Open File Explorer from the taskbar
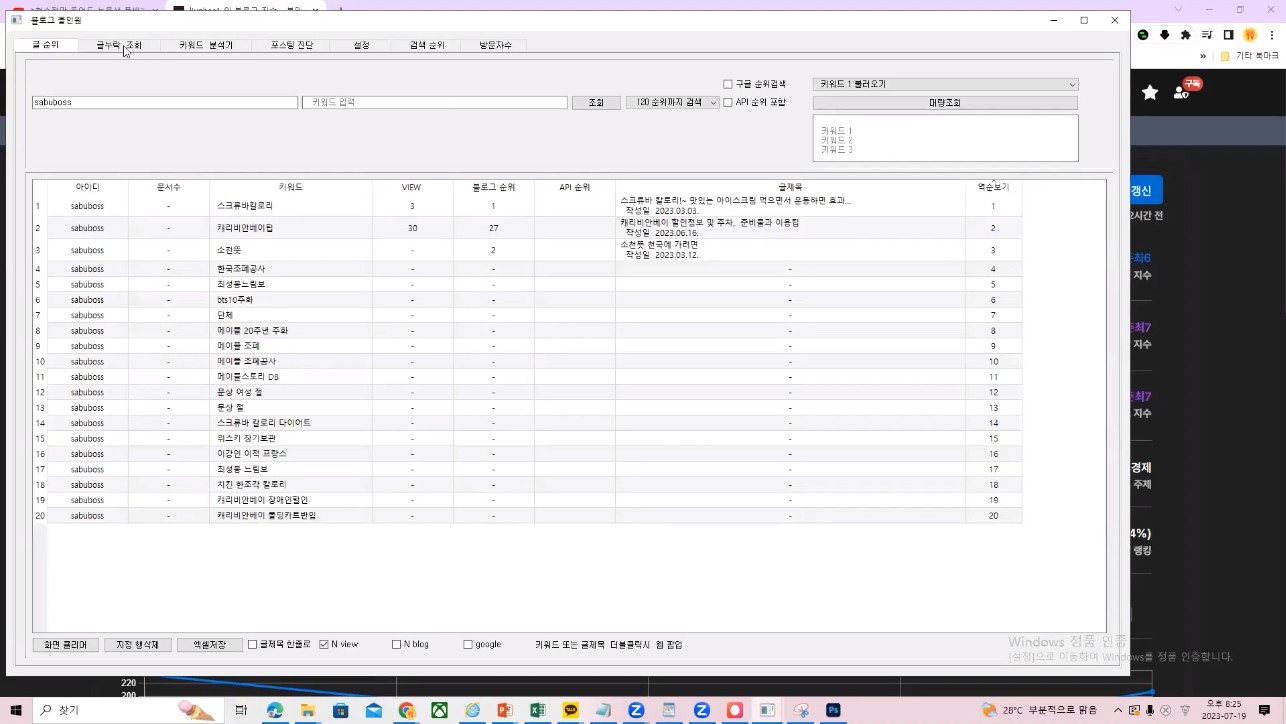 308,710
